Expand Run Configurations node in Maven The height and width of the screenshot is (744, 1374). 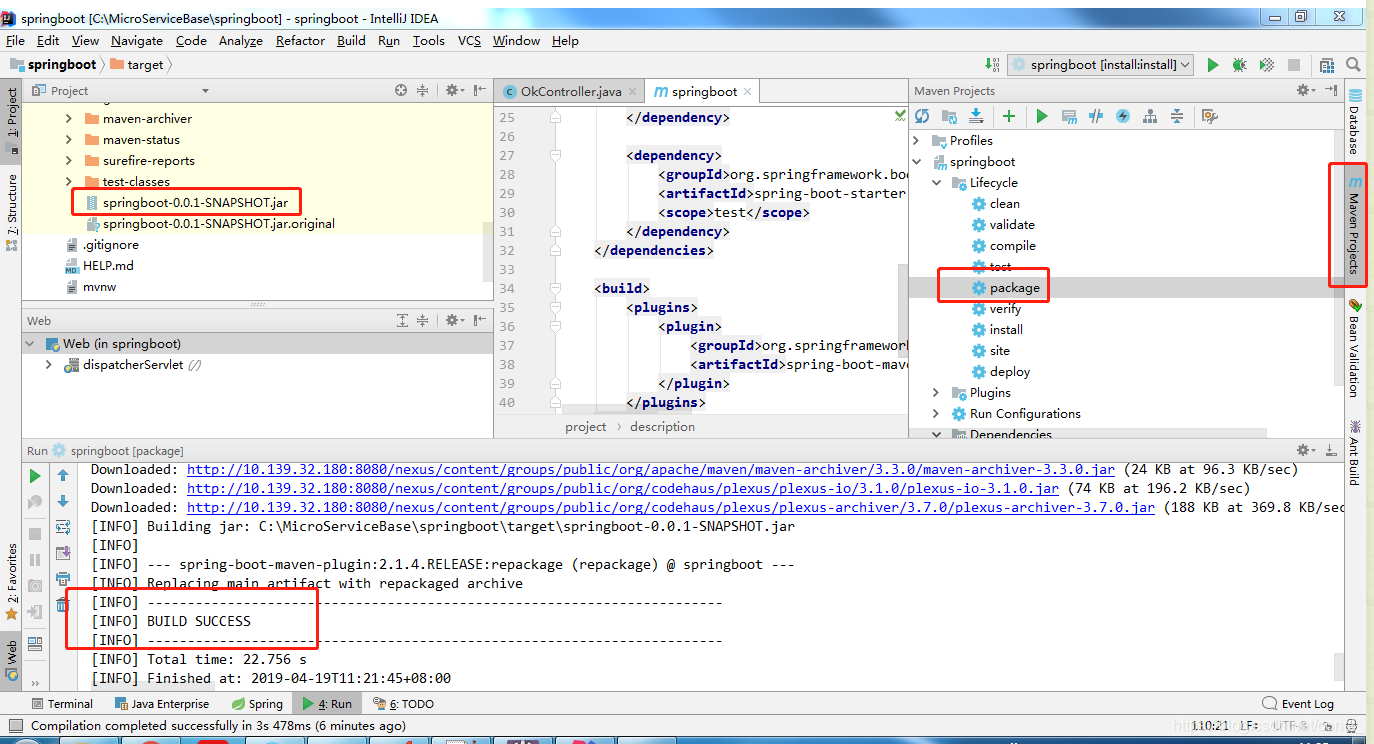pos(936,413)
